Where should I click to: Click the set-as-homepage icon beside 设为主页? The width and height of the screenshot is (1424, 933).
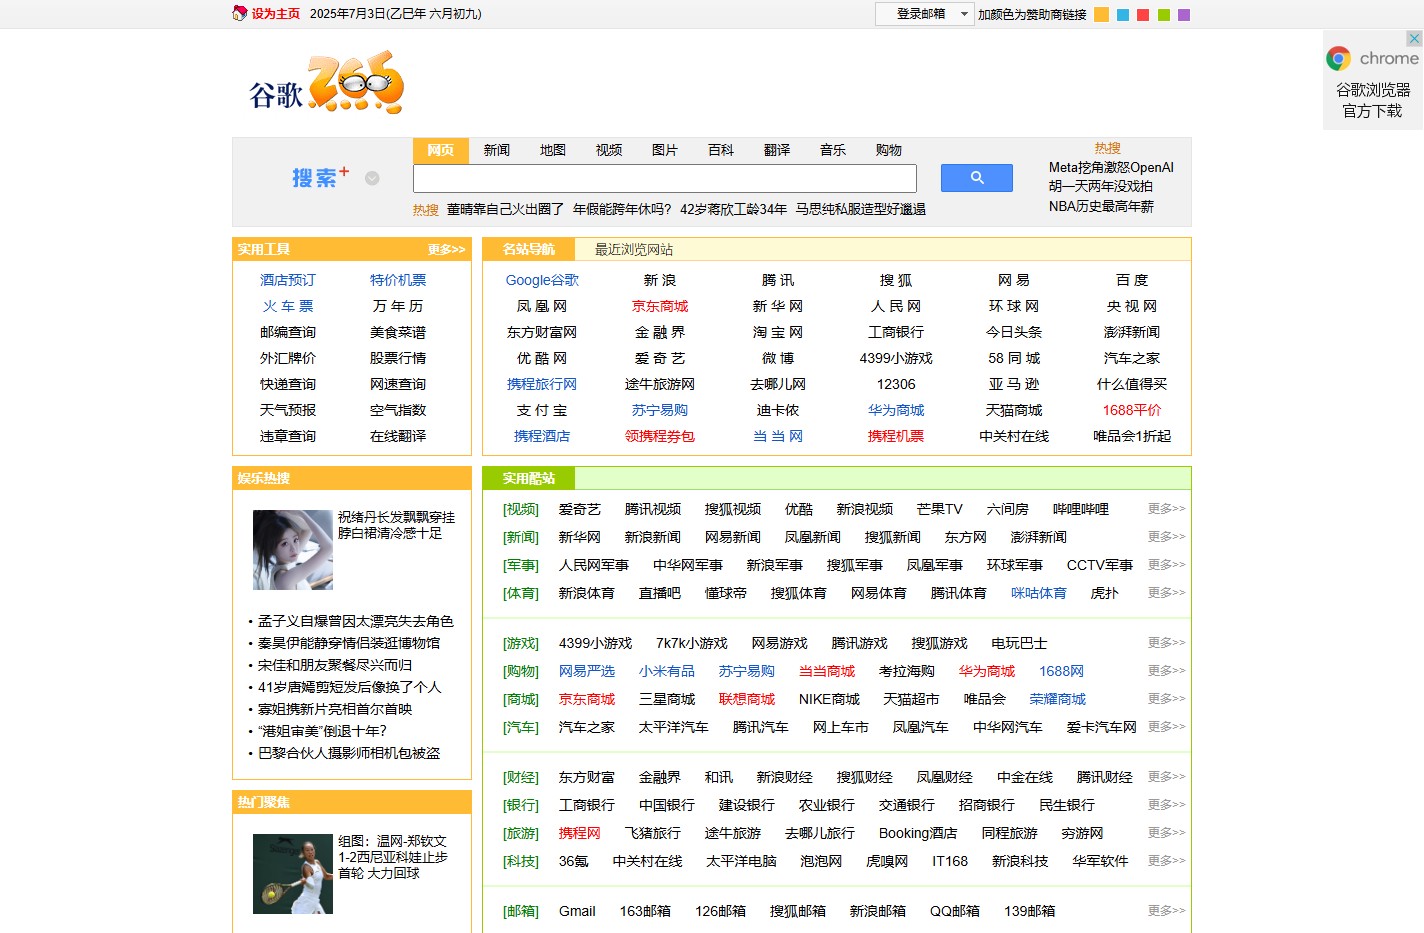point(239,13)
